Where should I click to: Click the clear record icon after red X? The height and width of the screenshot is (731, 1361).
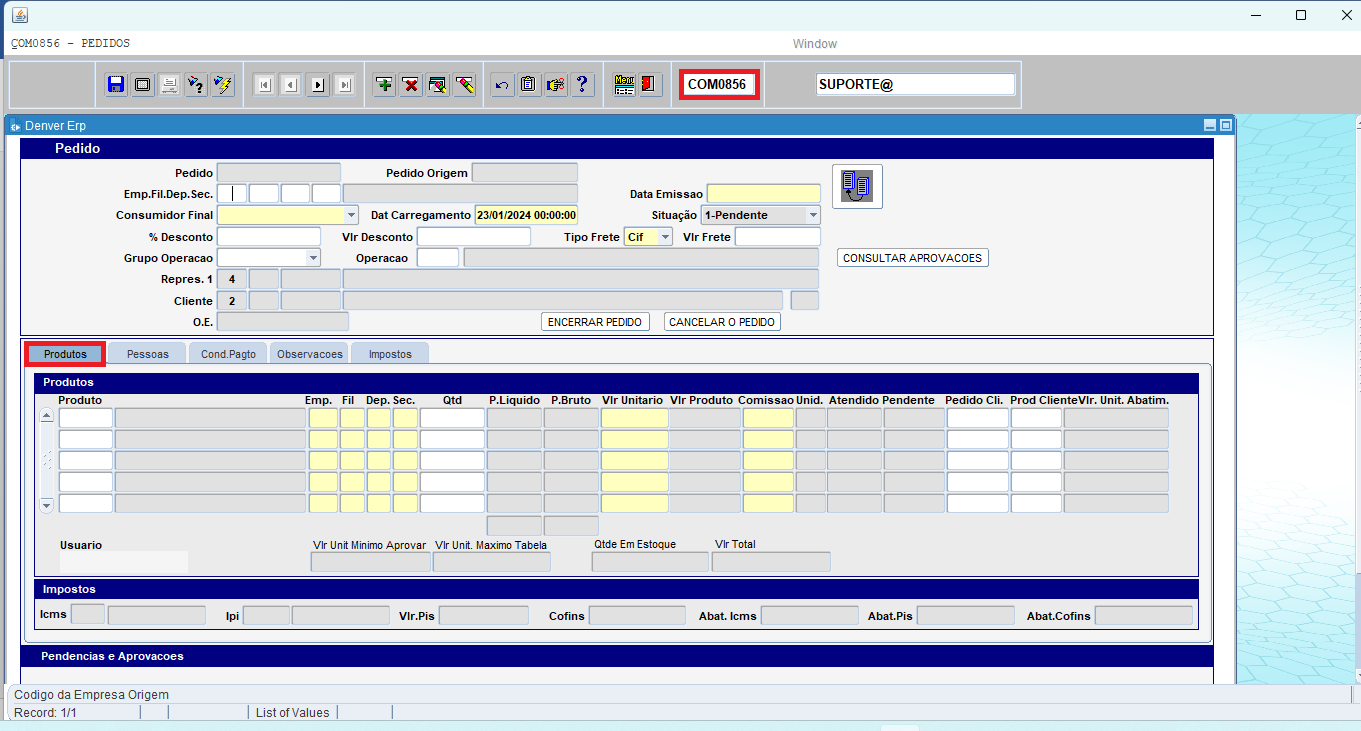(x=437, y=85)
